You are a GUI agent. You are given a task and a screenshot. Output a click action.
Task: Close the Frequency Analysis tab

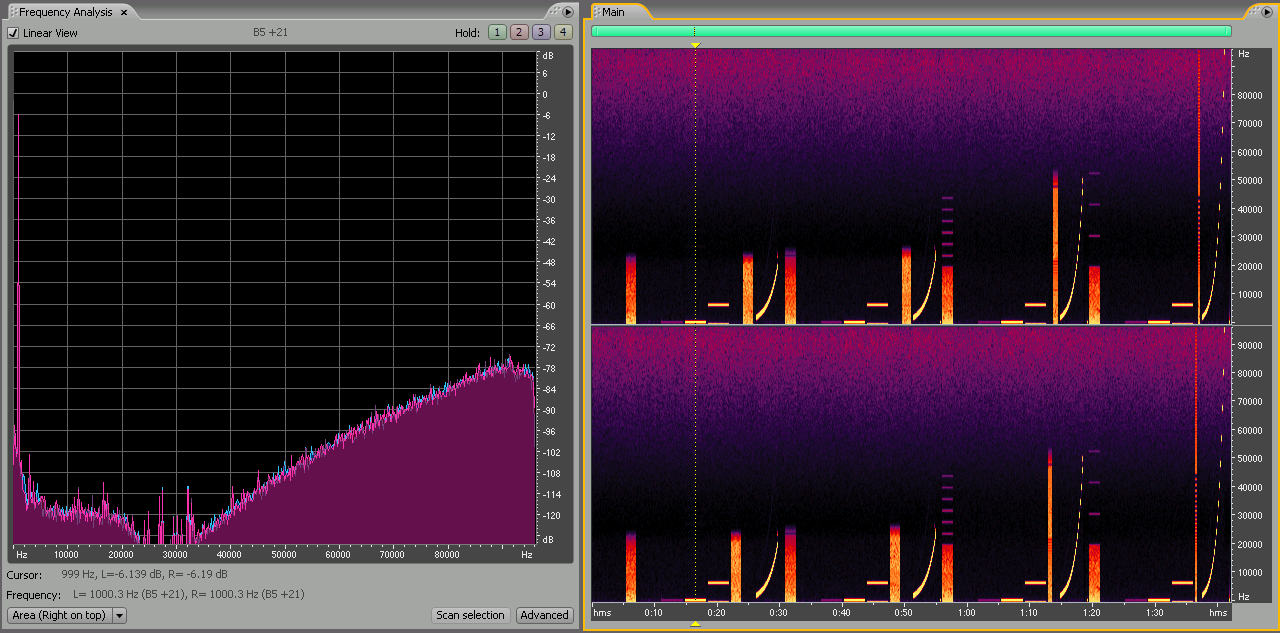(124, 13)
